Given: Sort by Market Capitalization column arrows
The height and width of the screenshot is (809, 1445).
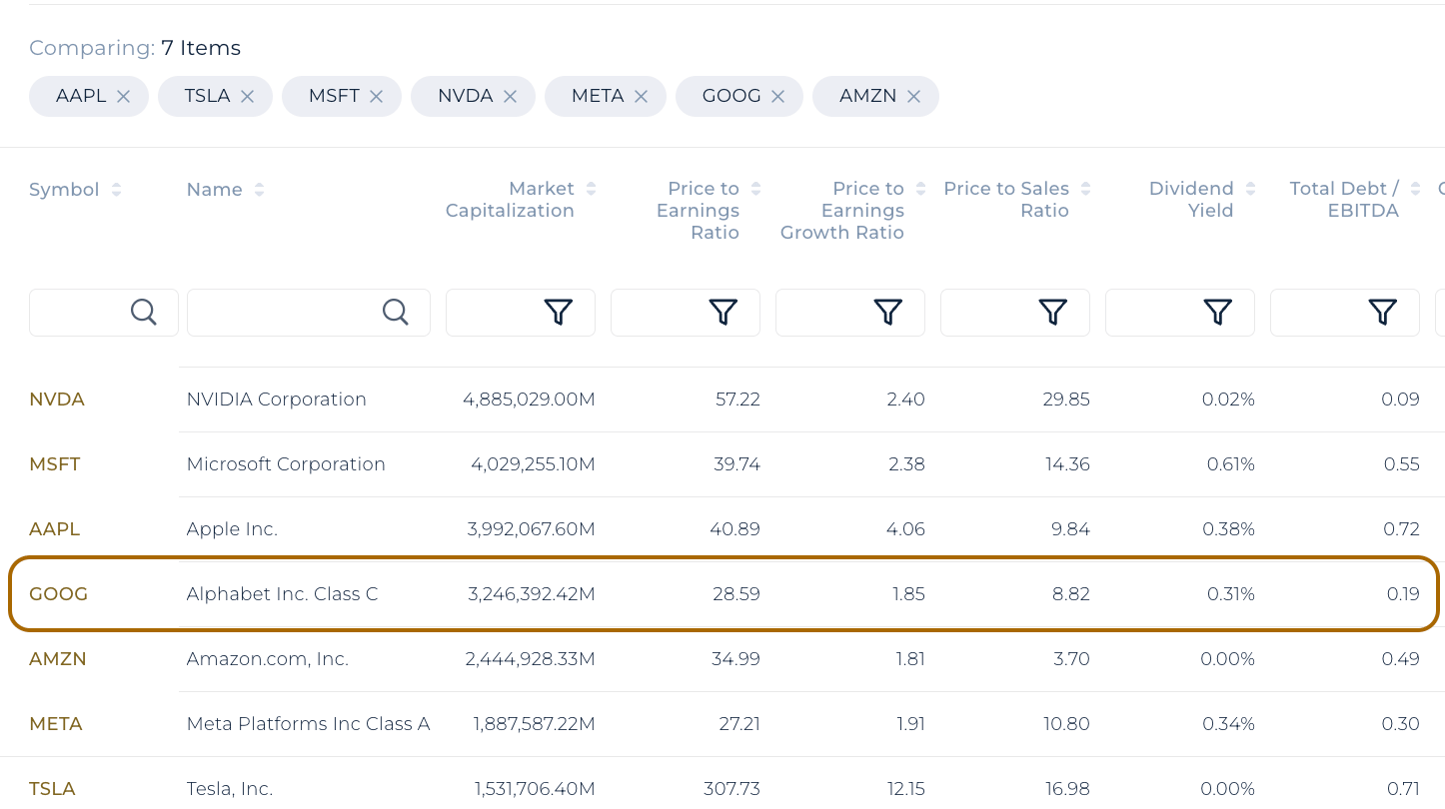Looking at the screenshot, I should [591, 189].
